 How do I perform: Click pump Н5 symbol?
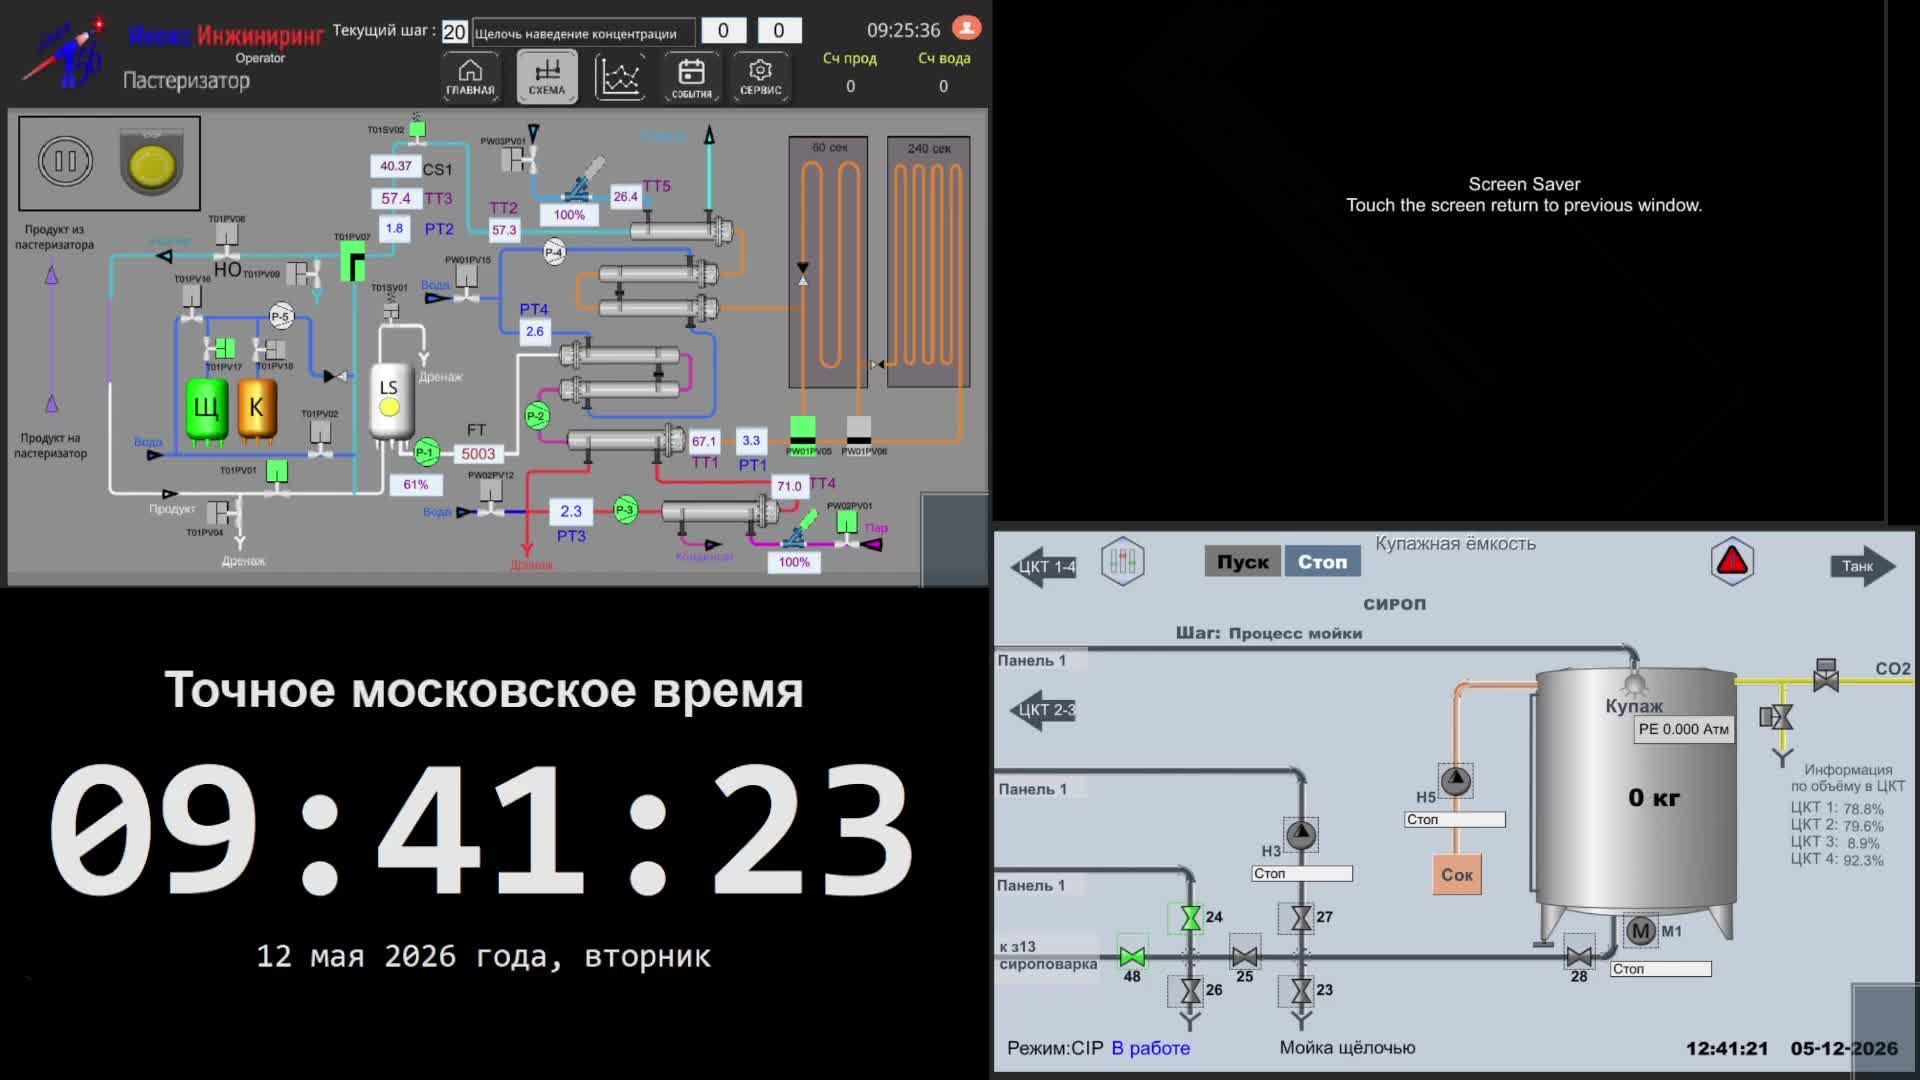[1456, 780]
